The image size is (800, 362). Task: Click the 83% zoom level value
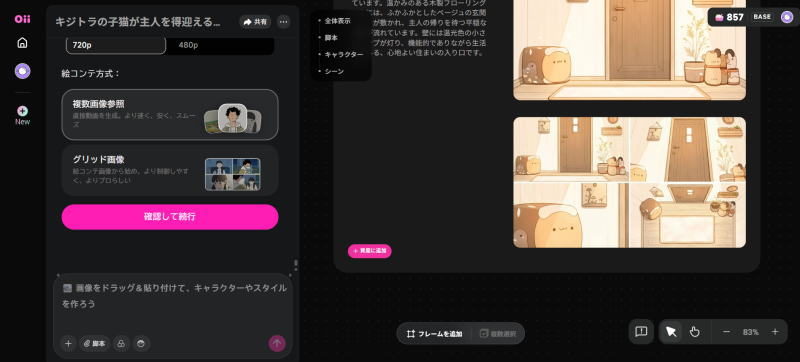(x=751, y=332)
